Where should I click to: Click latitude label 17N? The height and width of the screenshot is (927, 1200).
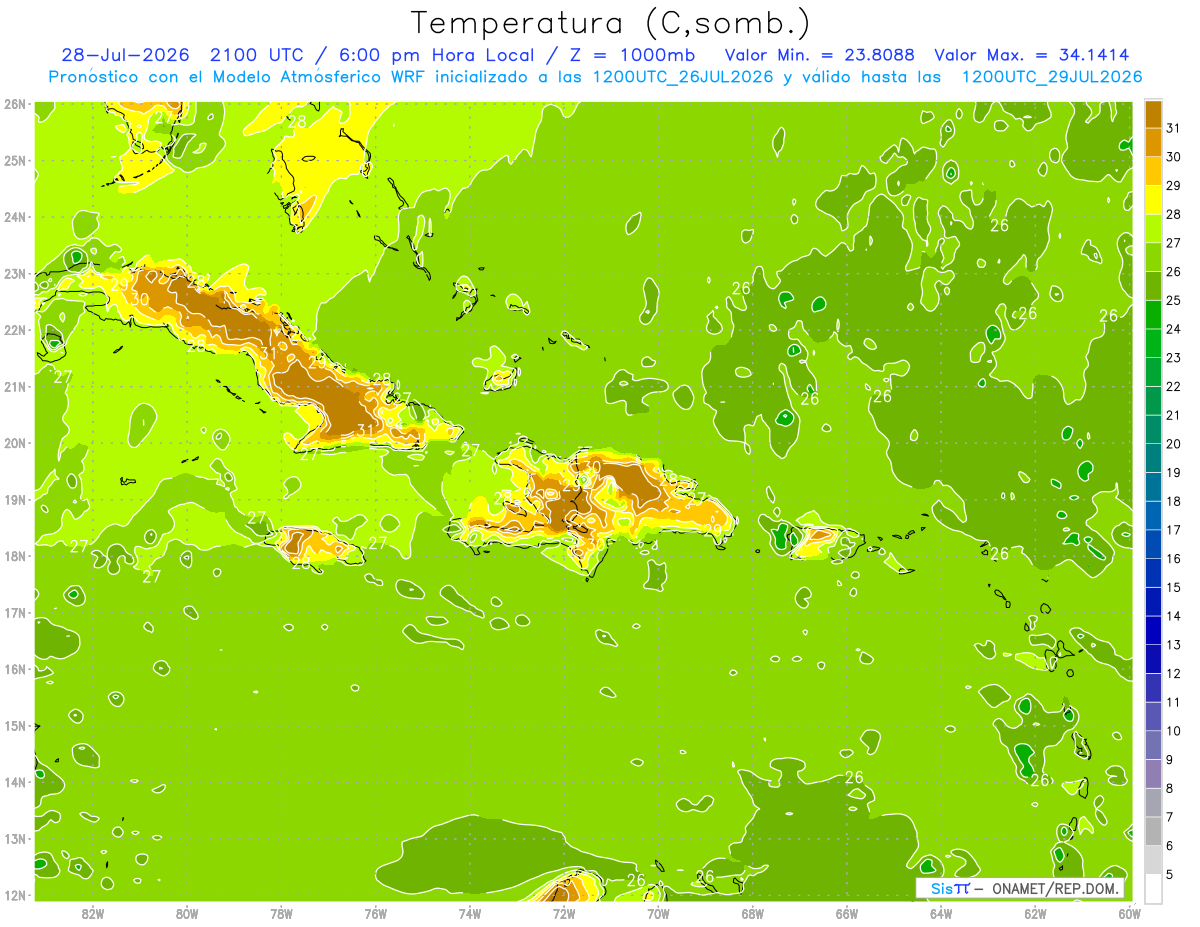14,613
